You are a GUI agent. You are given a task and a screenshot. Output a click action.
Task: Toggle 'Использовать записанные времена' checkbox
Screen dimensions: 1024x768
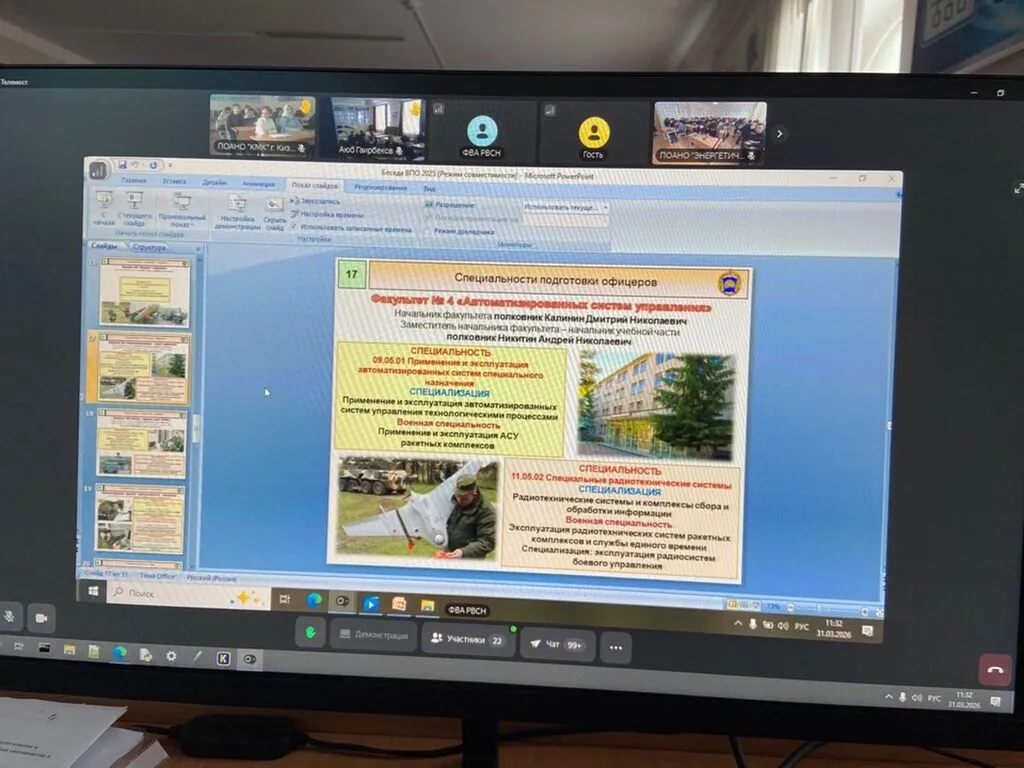coord(293,228)
